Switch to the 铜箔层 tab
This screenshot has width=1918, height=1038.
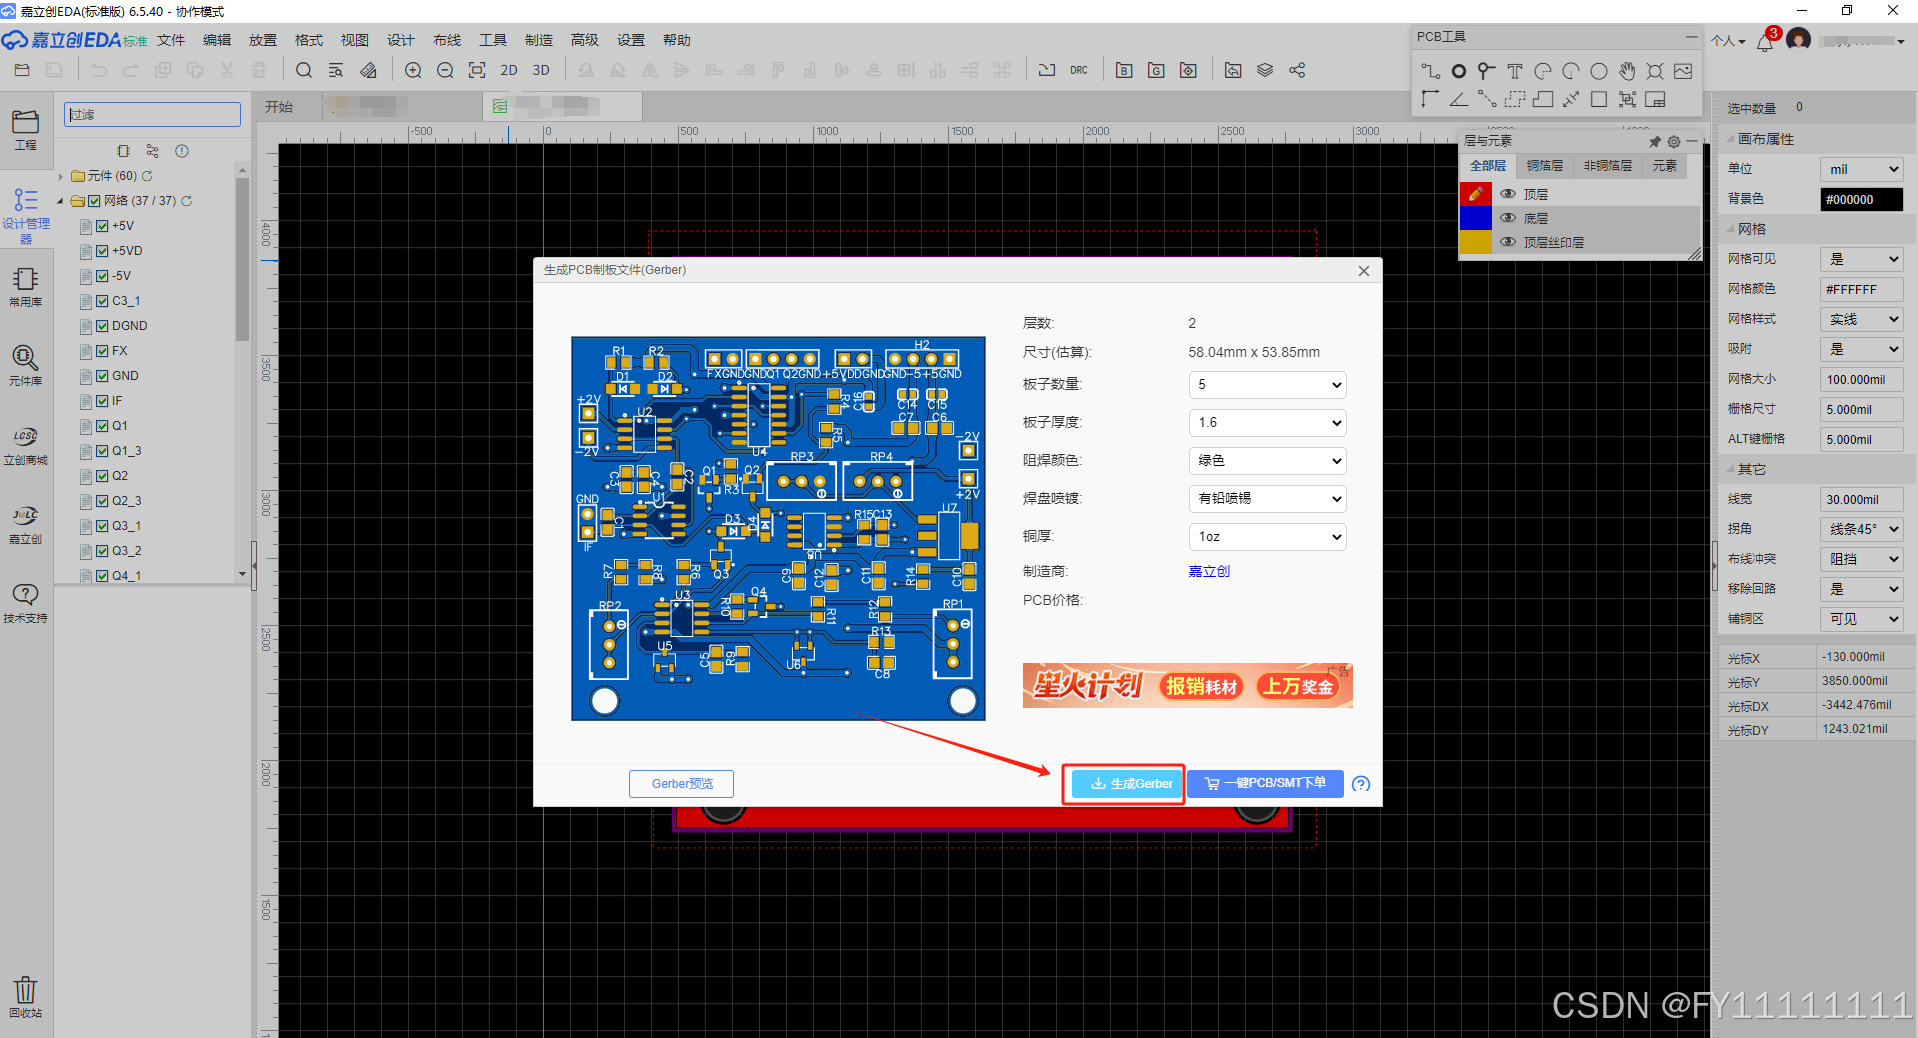(1545, 166)
